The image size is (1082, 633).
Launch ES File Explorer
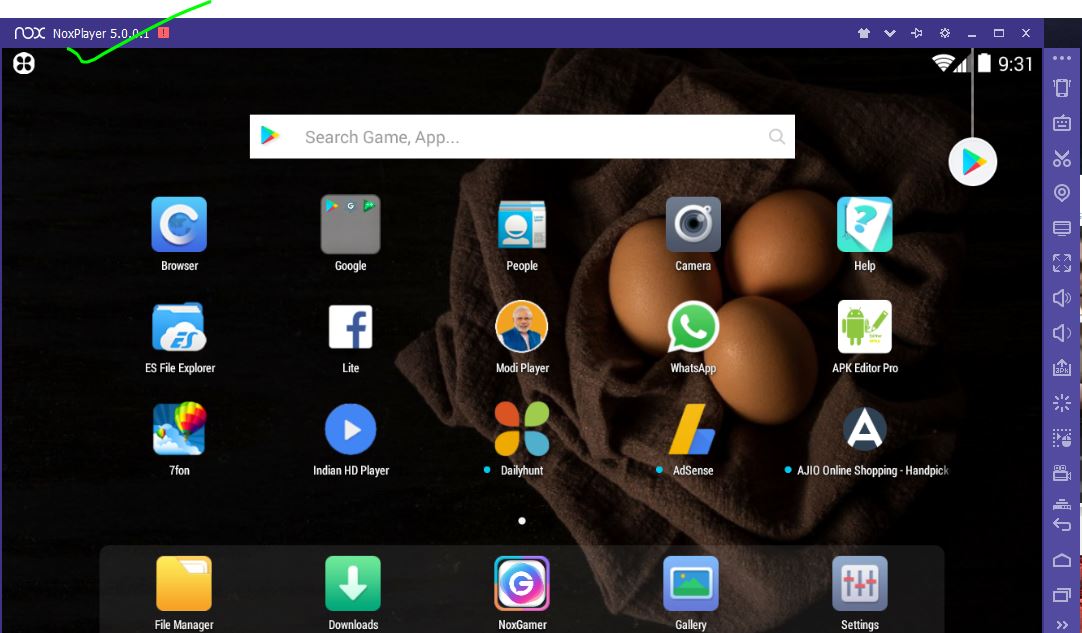[179, 327]
